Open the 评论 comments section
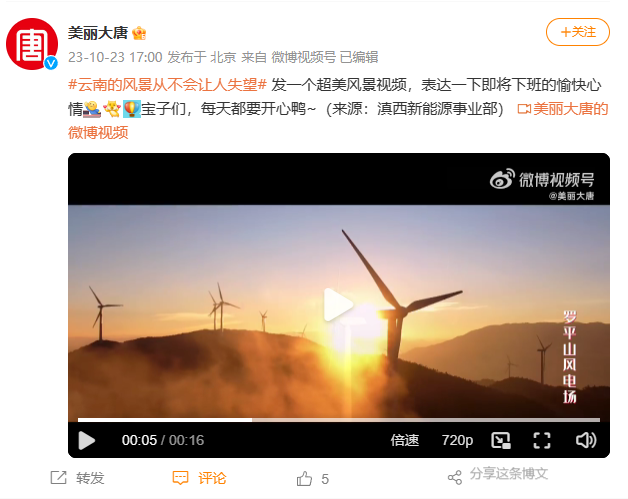This screenshot has width=628, height=499. tap(199, 478)
